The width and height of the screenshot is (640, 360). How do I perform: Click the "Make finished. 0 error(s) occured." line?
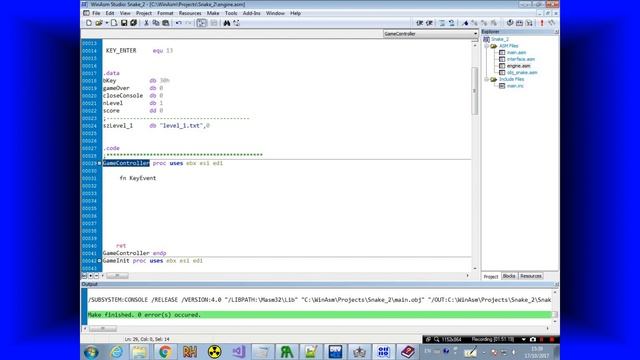pyautogui.click(x=320, y=315)
